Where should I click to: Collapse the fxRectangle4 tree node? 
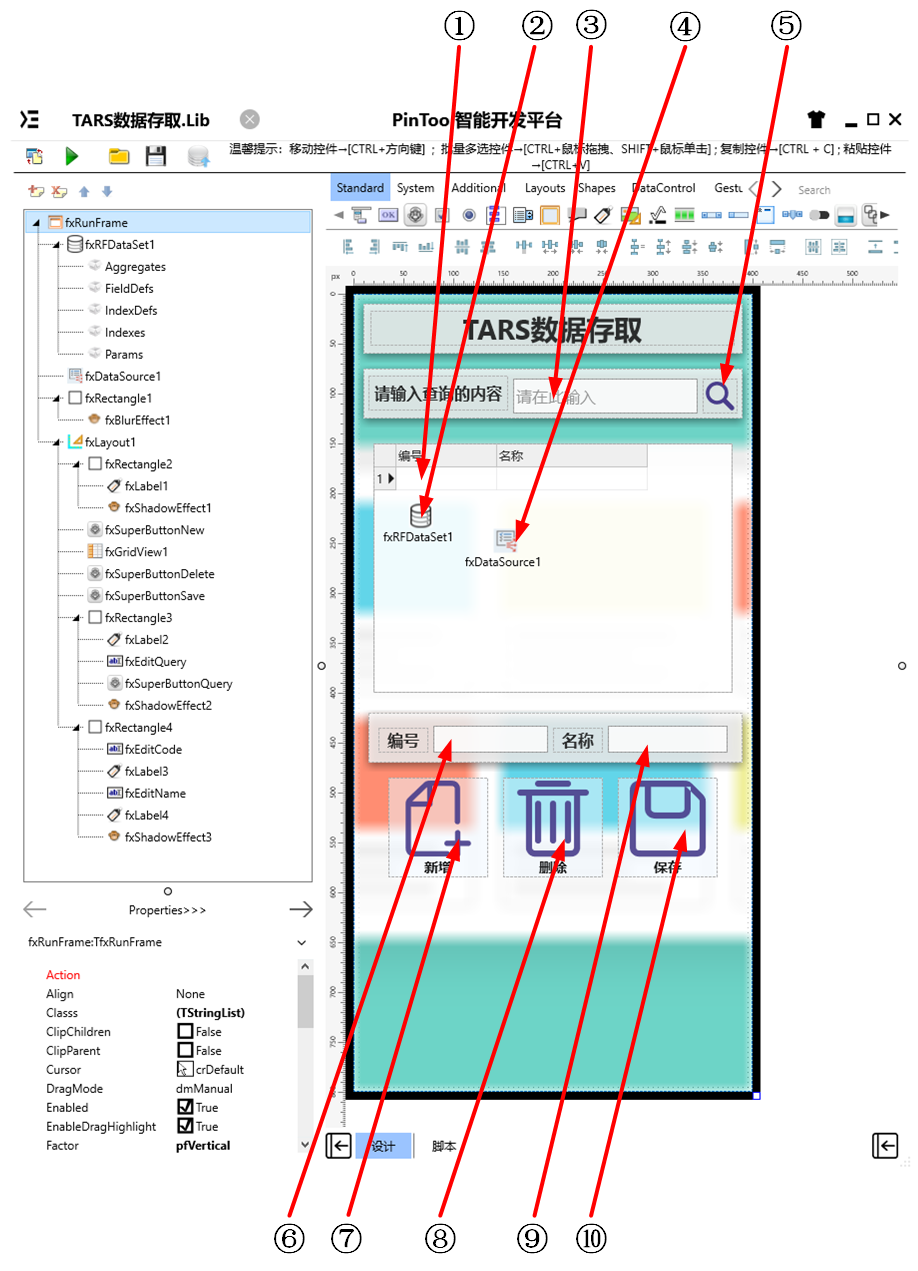[x=77, y=729]
